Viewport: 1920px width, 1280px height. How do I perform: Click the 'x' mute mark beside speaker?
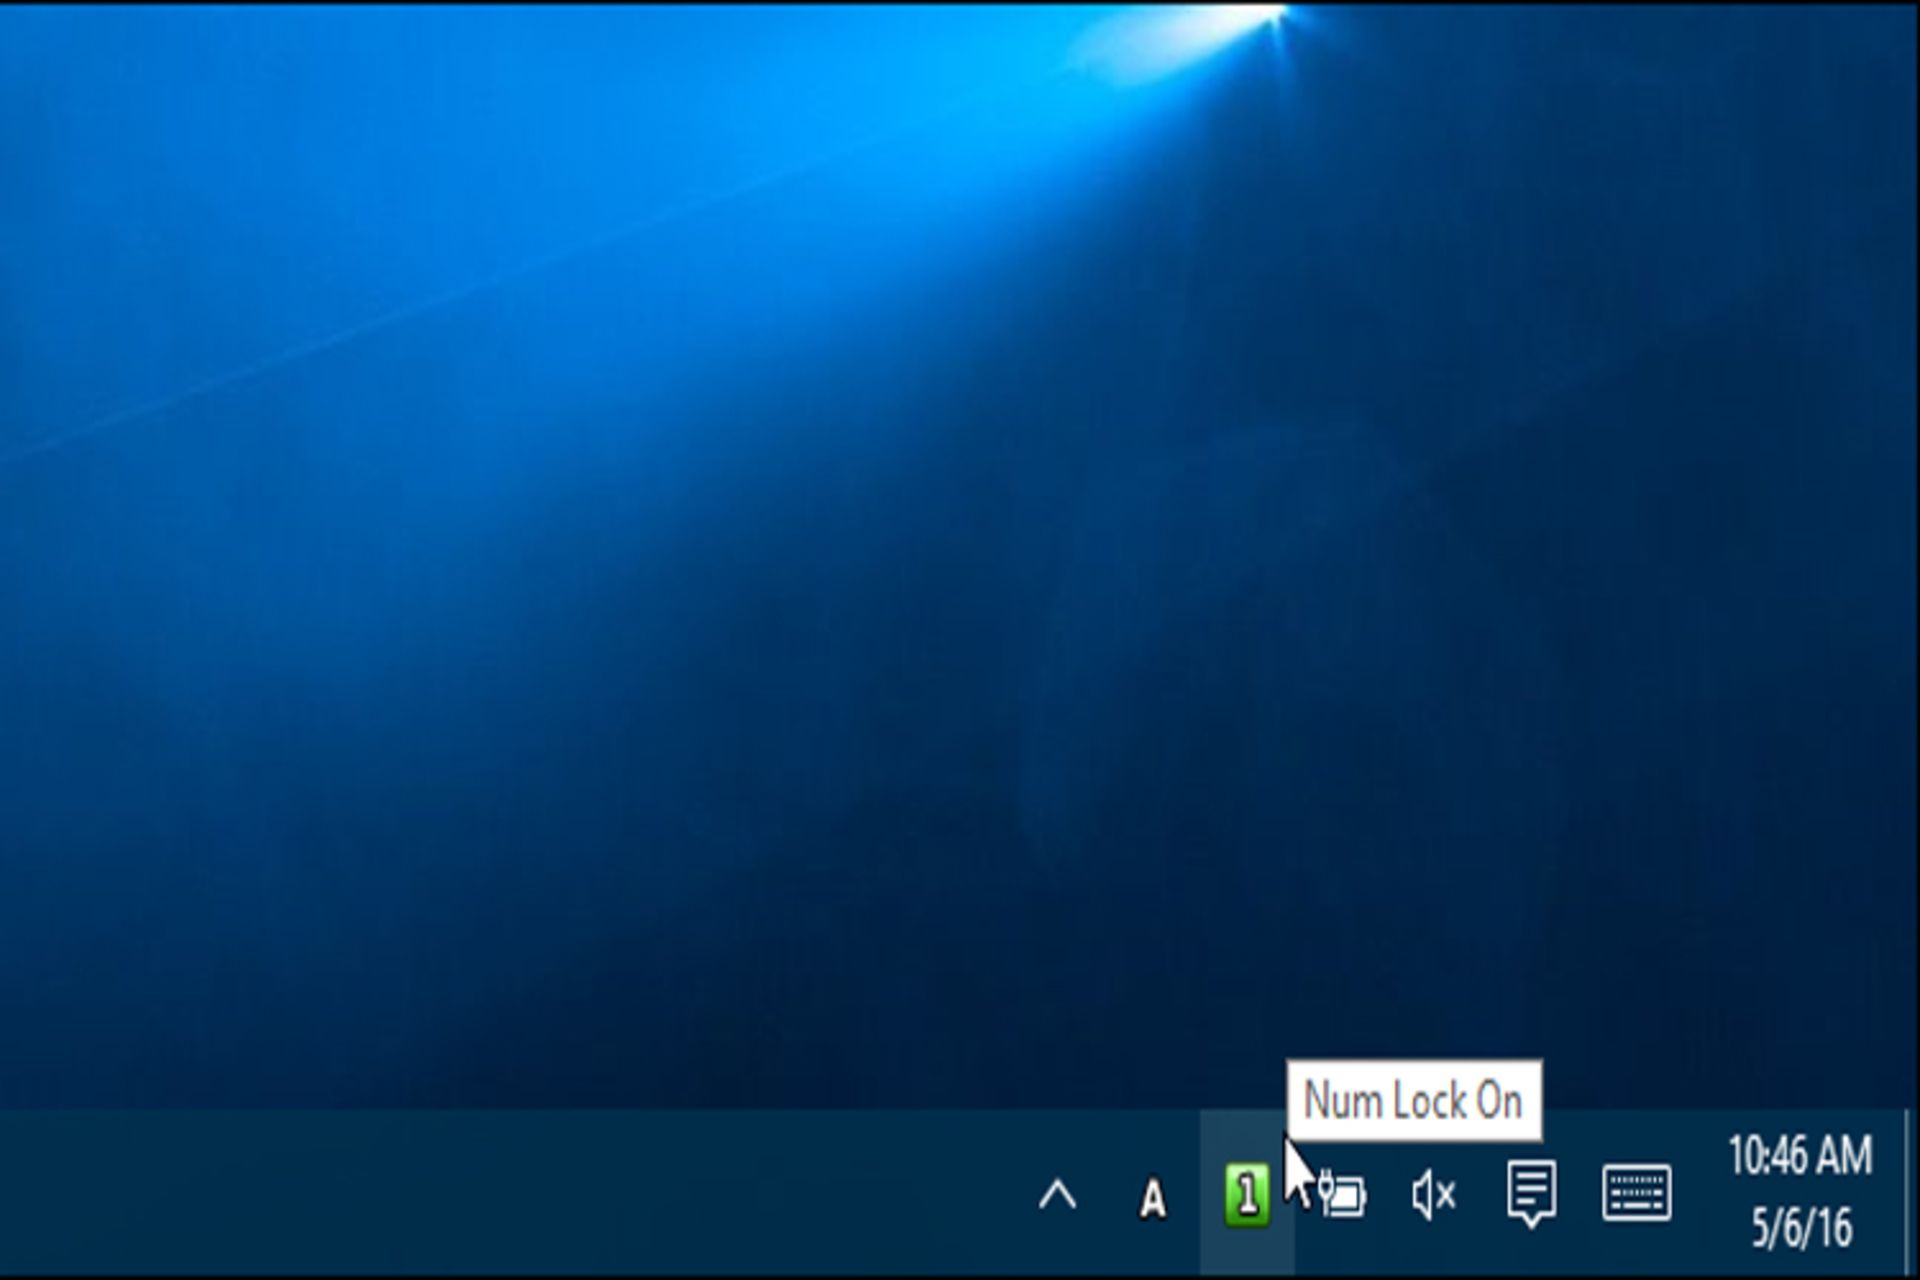(1447, 1195)
